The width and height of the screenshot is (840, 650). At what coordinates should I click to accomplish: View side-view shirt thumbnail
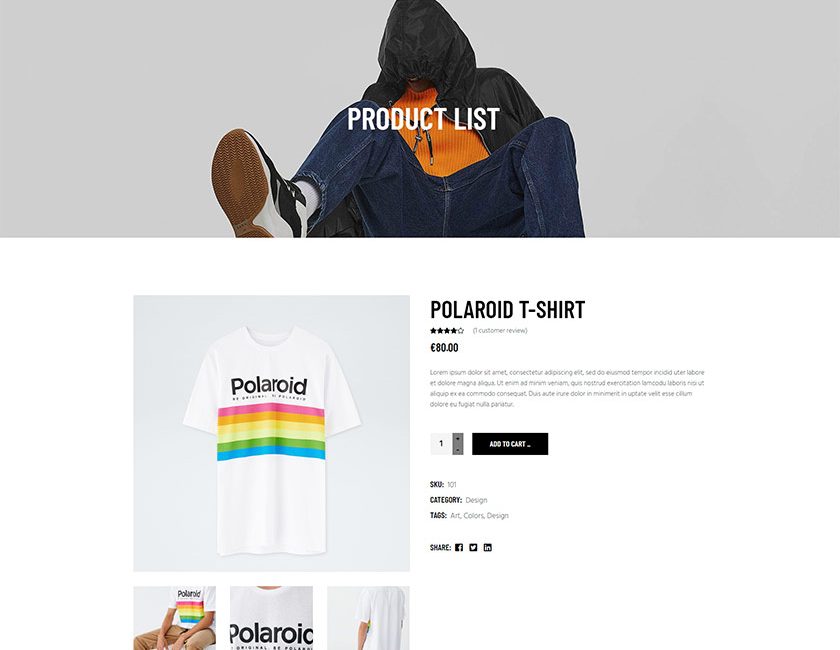[x=369, y=618]
